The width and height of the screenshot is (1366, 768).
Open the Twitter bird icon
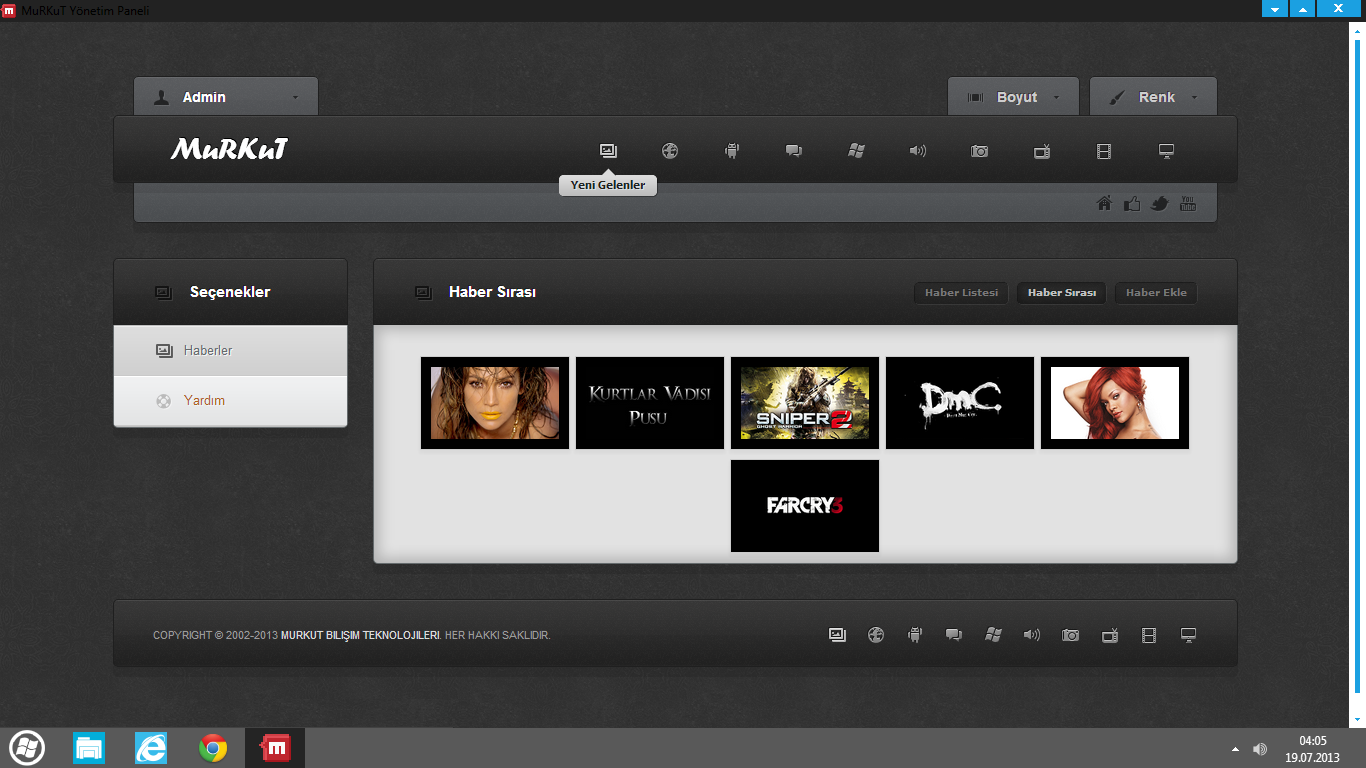click(x=1160, y=204)
